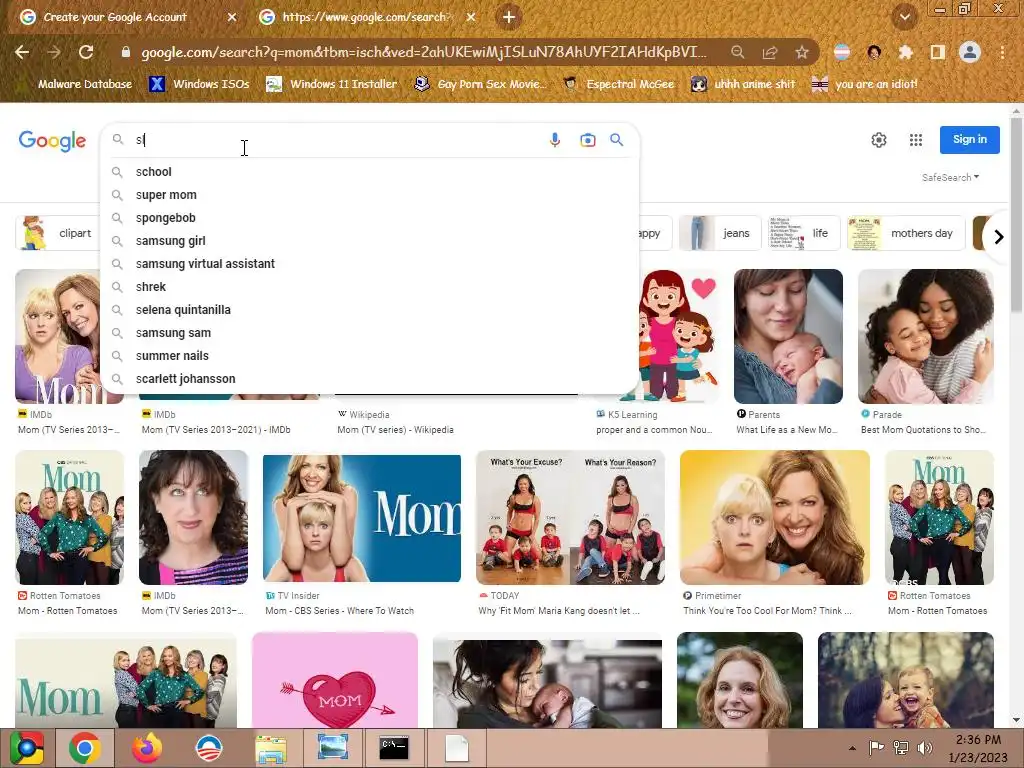Viewport: 1024px width, 768px height.
Task: Open the Espectral McGee bookmark
Action: [618, 84]
